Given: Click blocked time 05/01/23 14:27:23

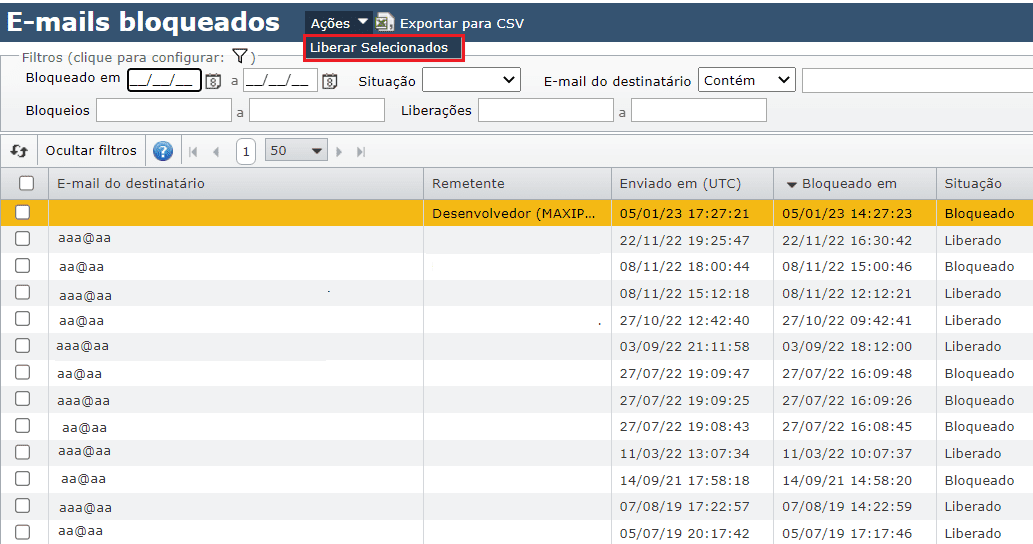Looking at the screenshot, I should click(x=847, y=213).
